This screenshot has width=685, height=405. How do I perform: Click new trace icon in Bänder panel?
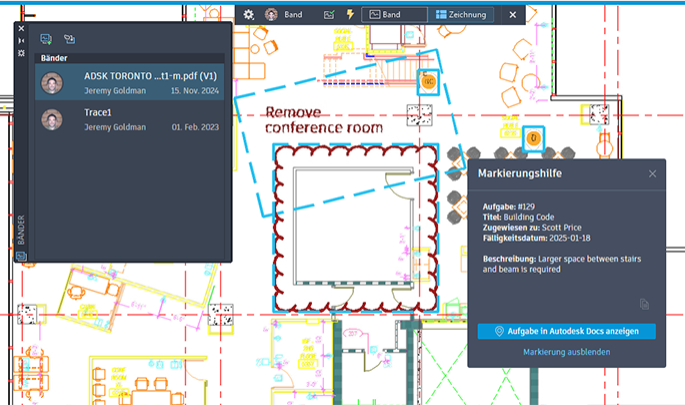pos(46,39)
